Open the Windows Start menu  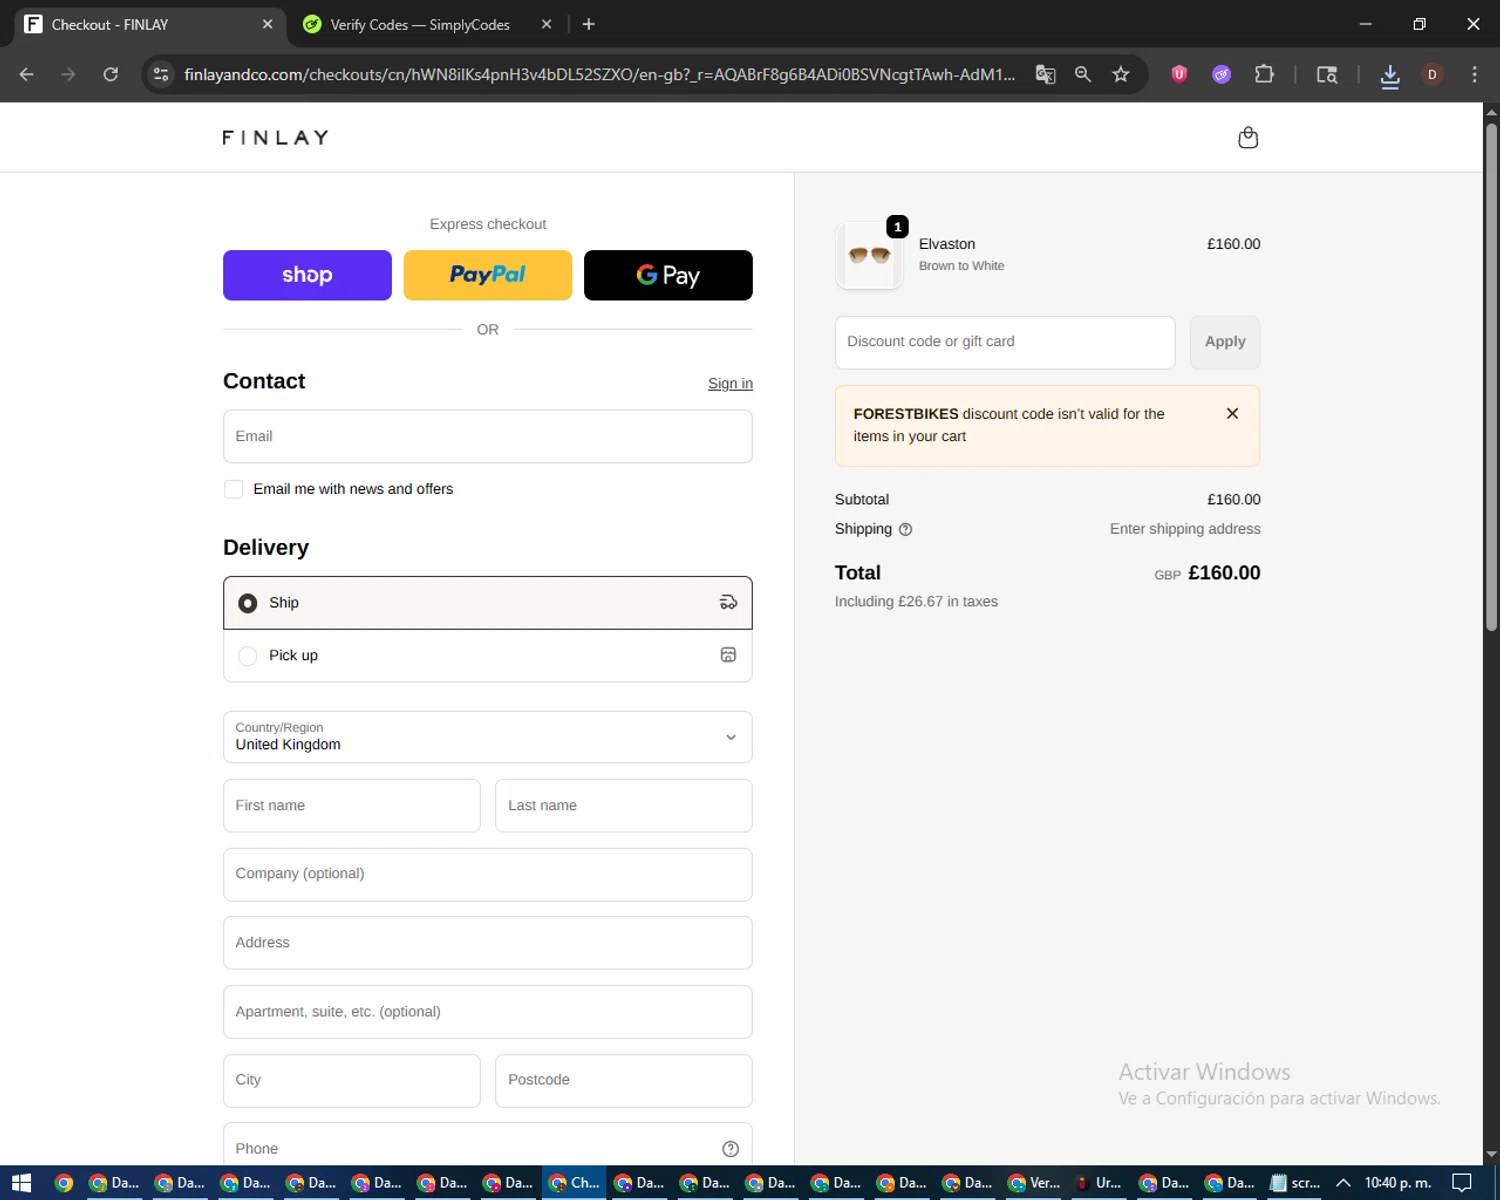click(21, 1183)
